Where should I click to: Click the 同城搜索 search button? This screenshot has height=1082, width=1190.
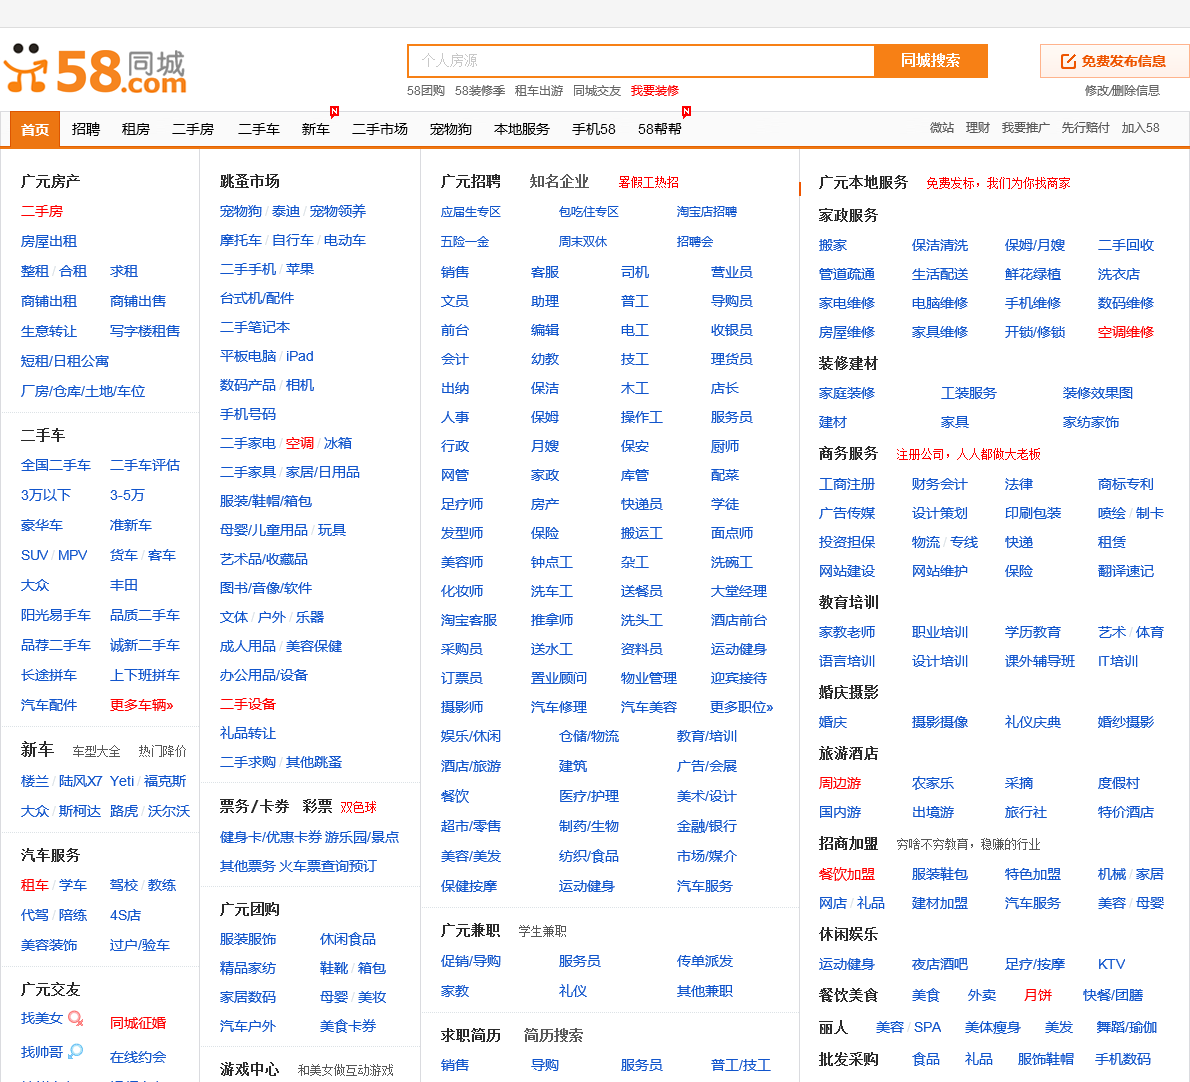[930, 61]
